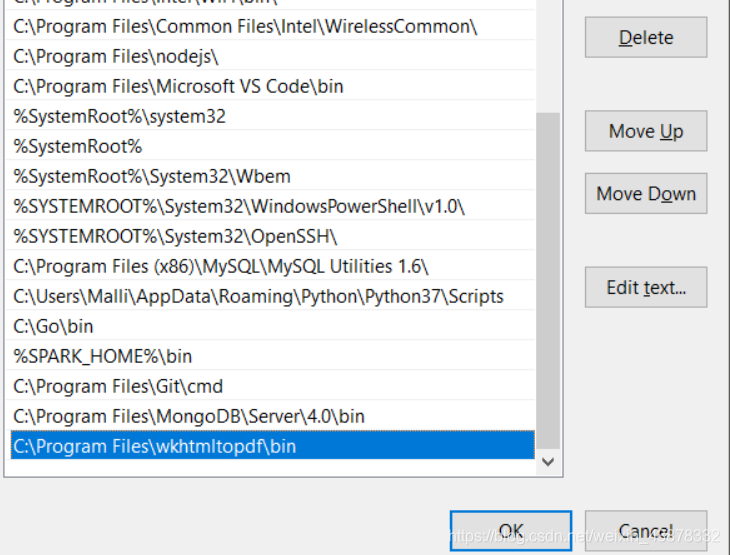Select C:\Go\bin entry
The width and height of the screenshot is (730, 555).
coord(270,326)
